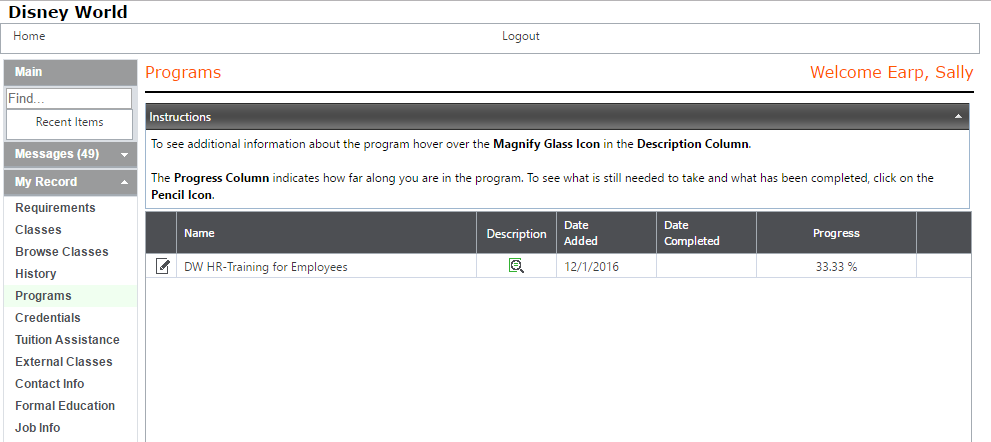Expand the Messages (49) section

70,154
